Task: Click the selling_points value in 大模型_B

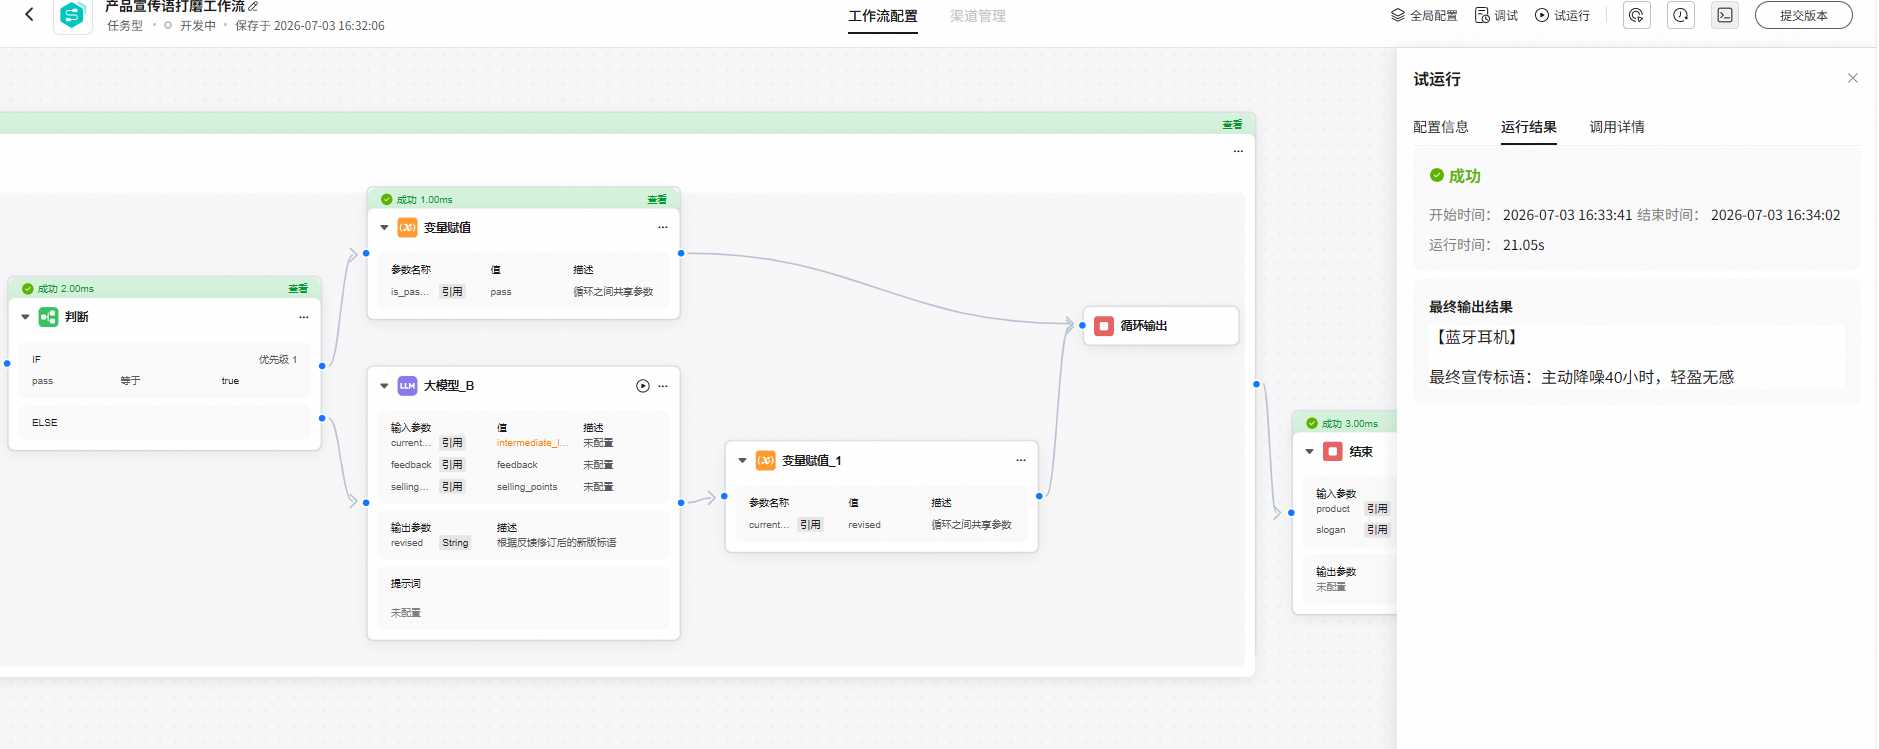Action: pyautogui.click(x=527, y=487)
